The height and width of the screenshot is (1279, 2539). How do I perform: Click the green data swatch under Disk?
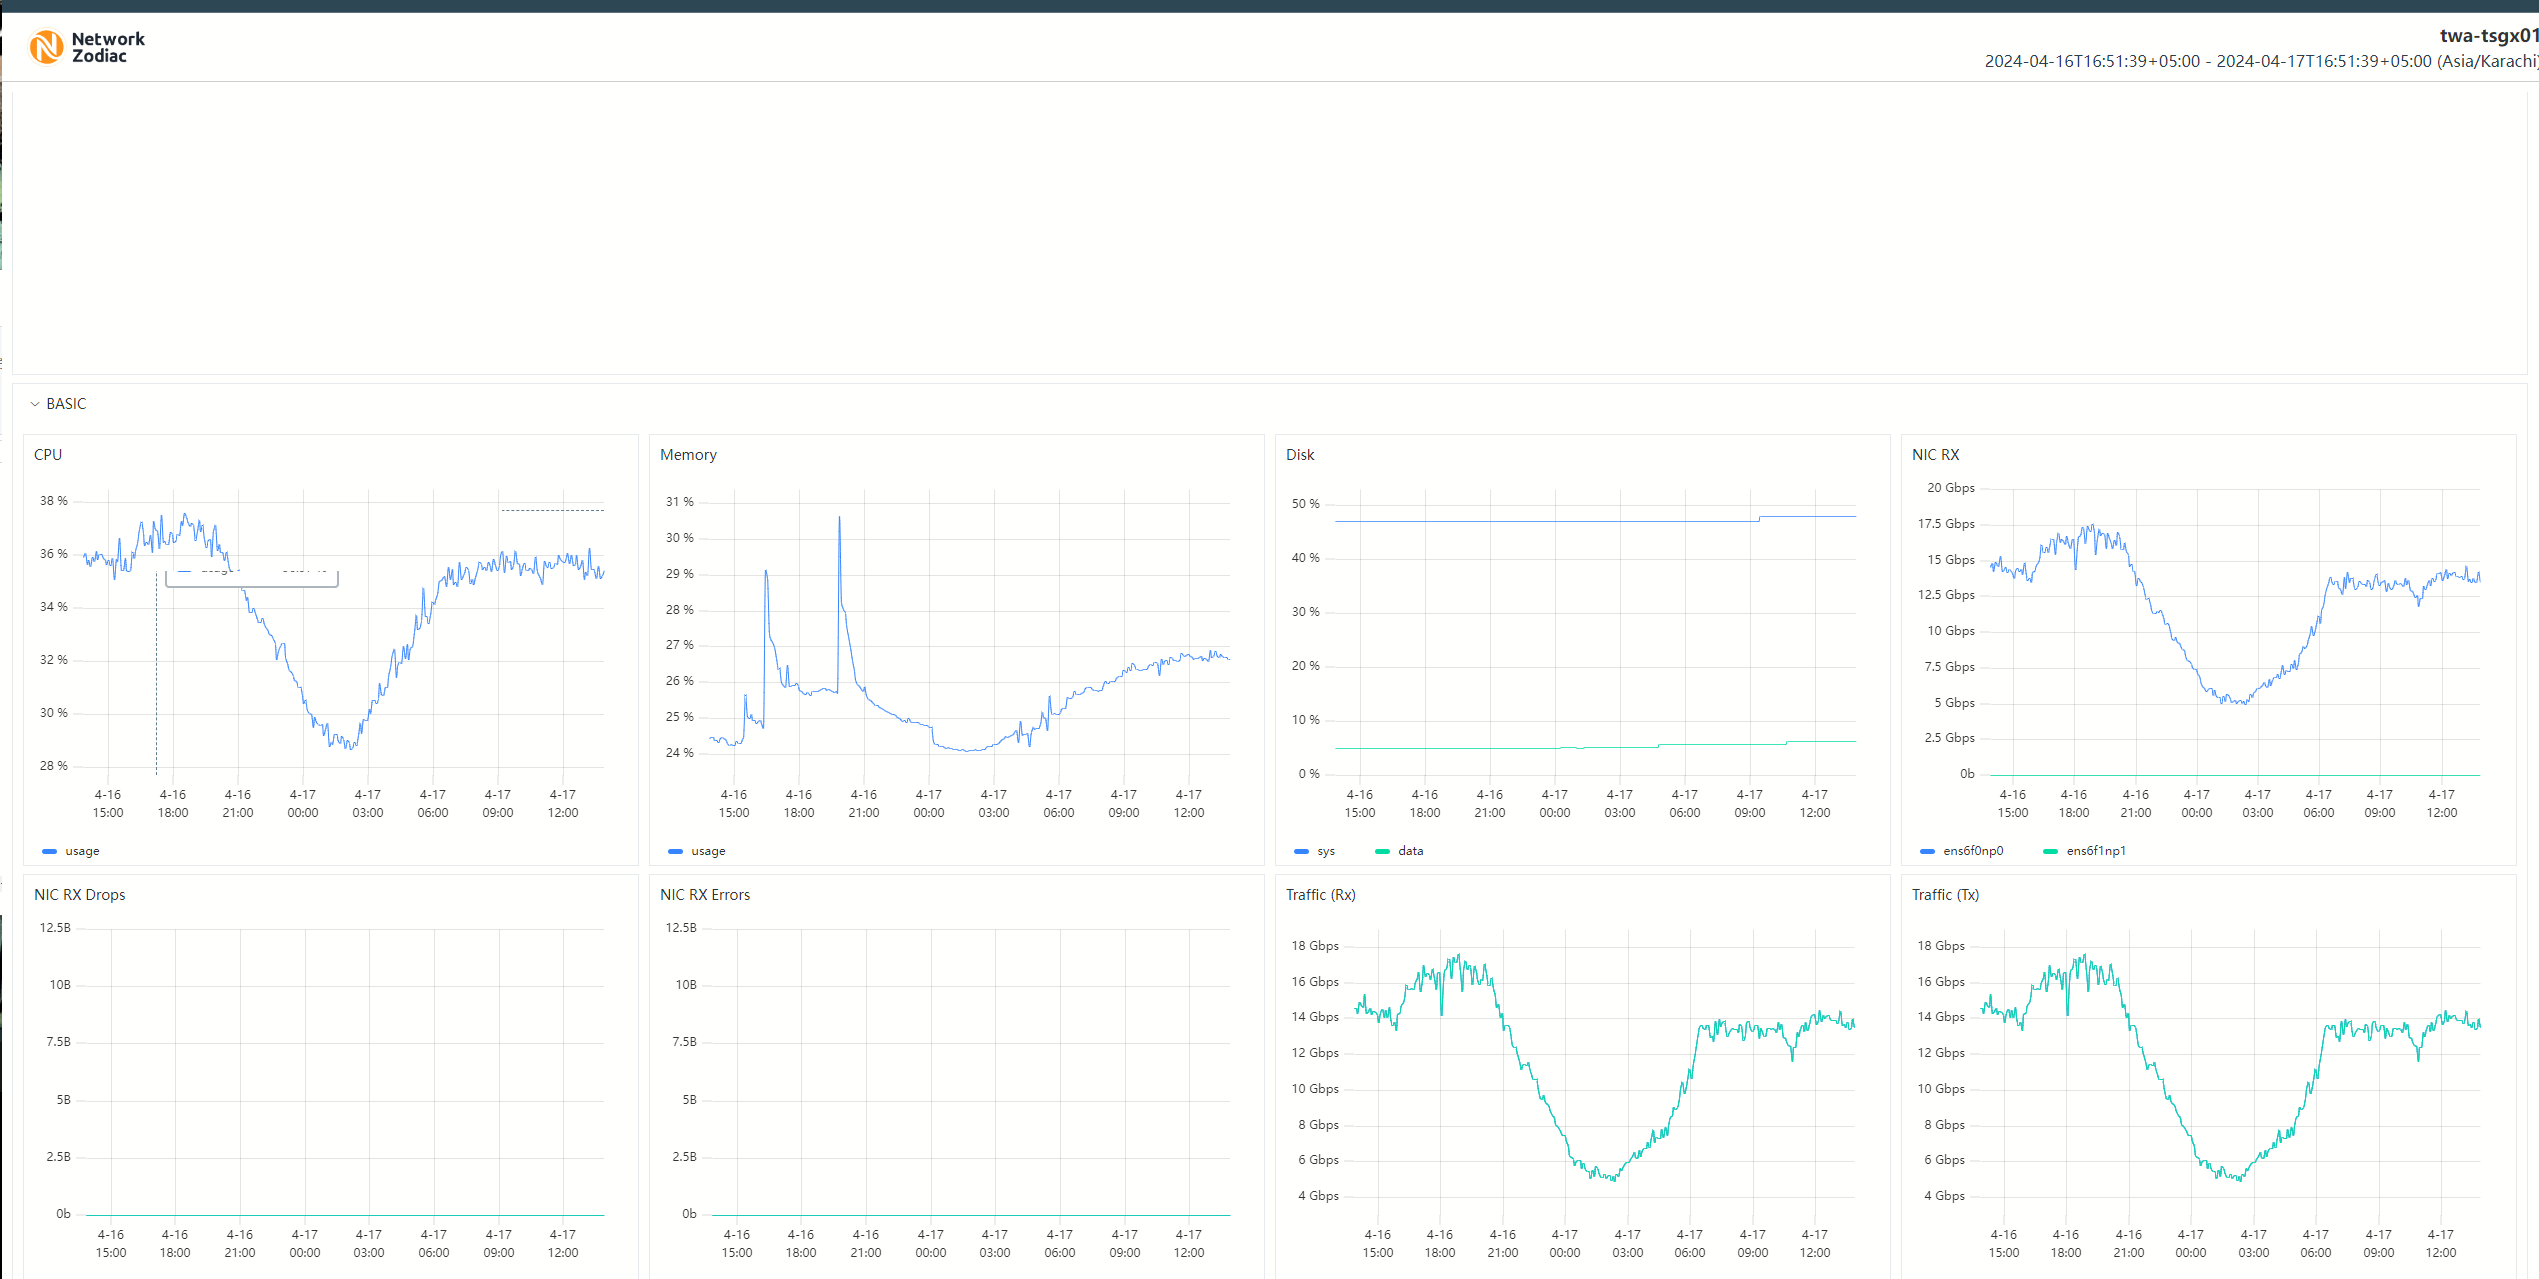pyautogui.click(x=1382, y=851)
